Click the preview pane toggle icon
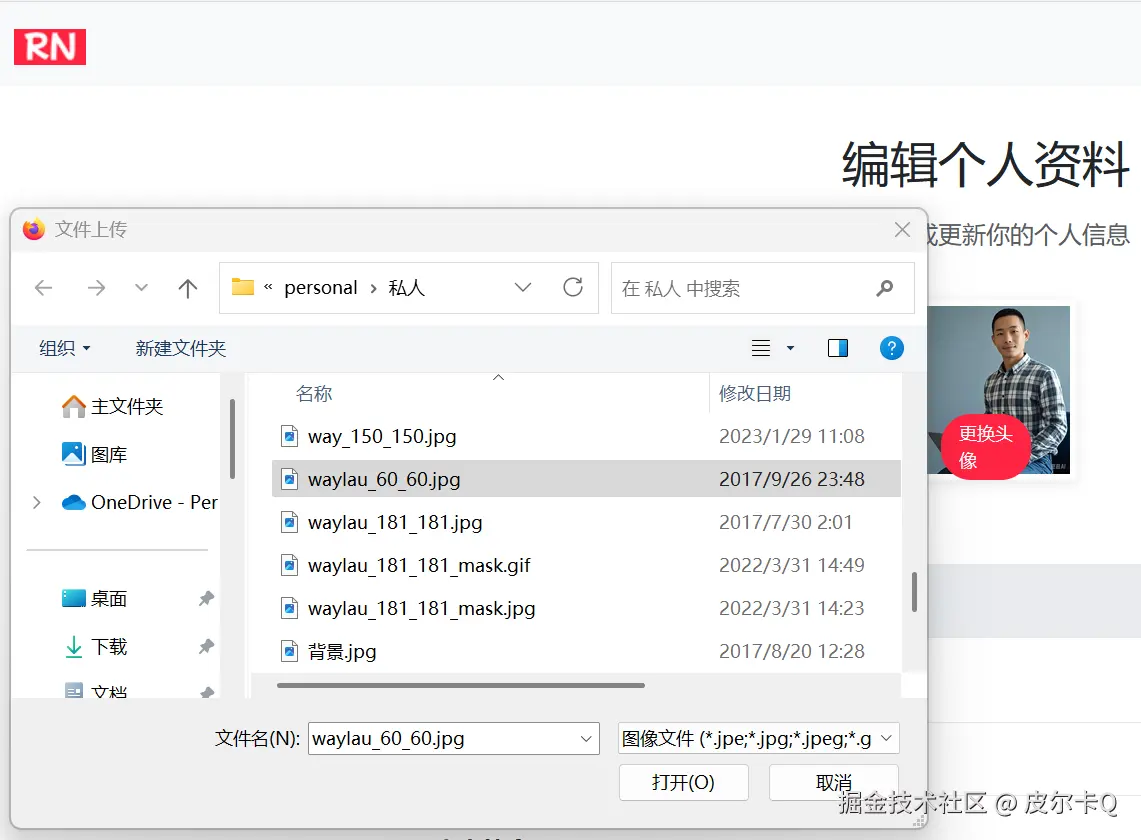The image size is (1141, 840). tap(838, 348)
